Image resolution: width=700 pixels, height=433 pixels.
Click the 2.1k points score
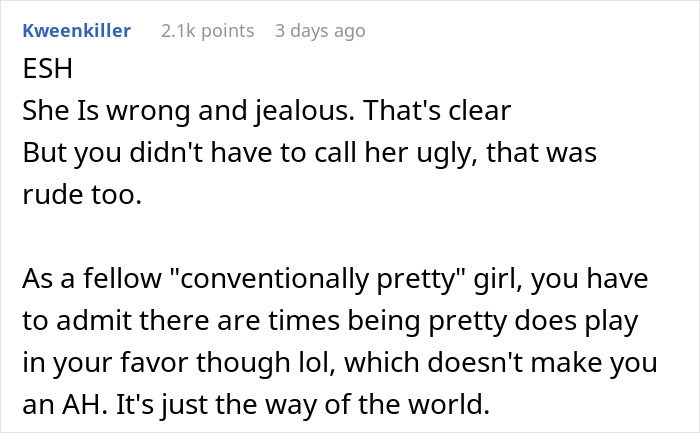click(207, 31)
